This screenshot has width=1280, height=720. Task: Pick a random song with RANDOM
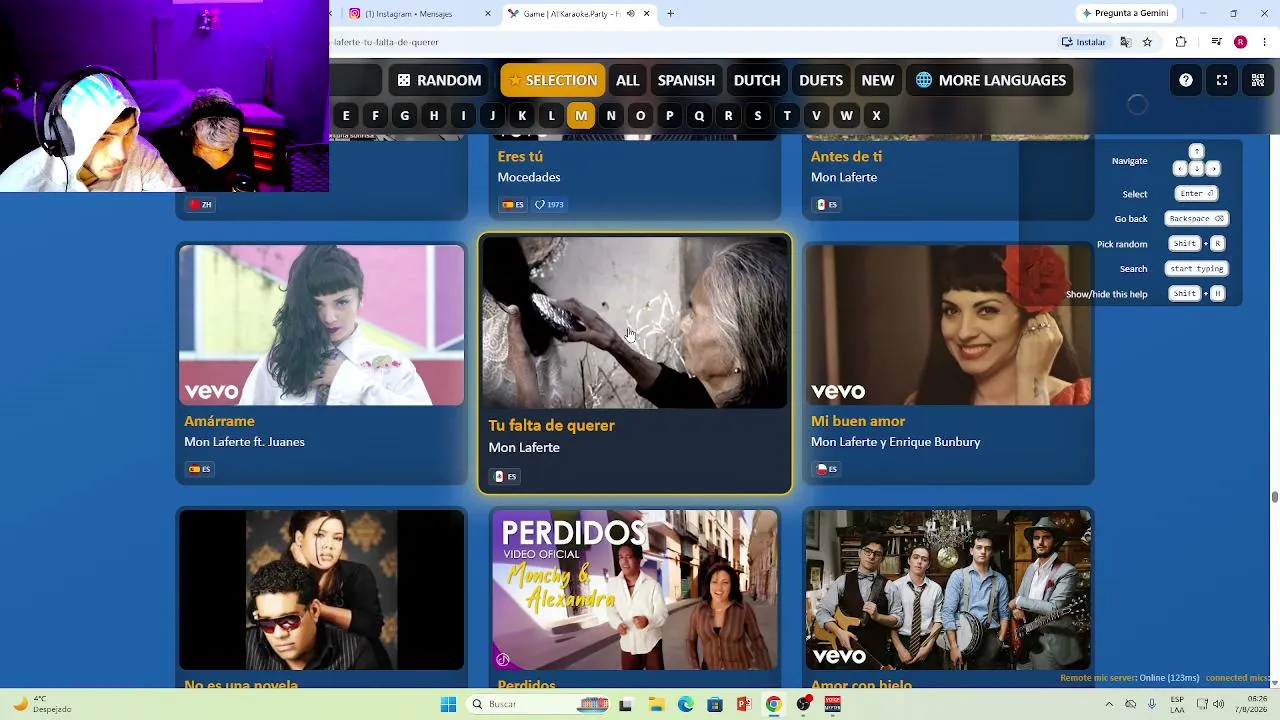(x=439, y=80)
